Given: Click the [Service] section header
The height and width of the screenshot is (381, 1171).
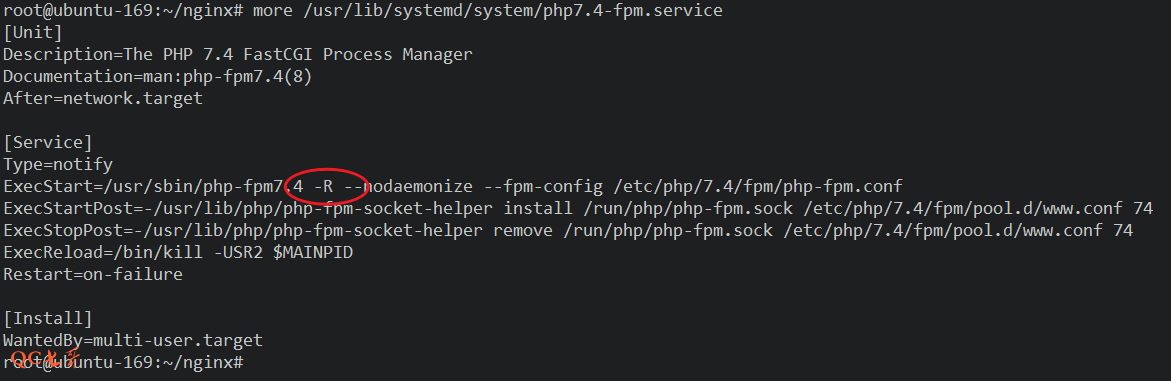Looking at the screenshot, I should (x=48, y=142).
